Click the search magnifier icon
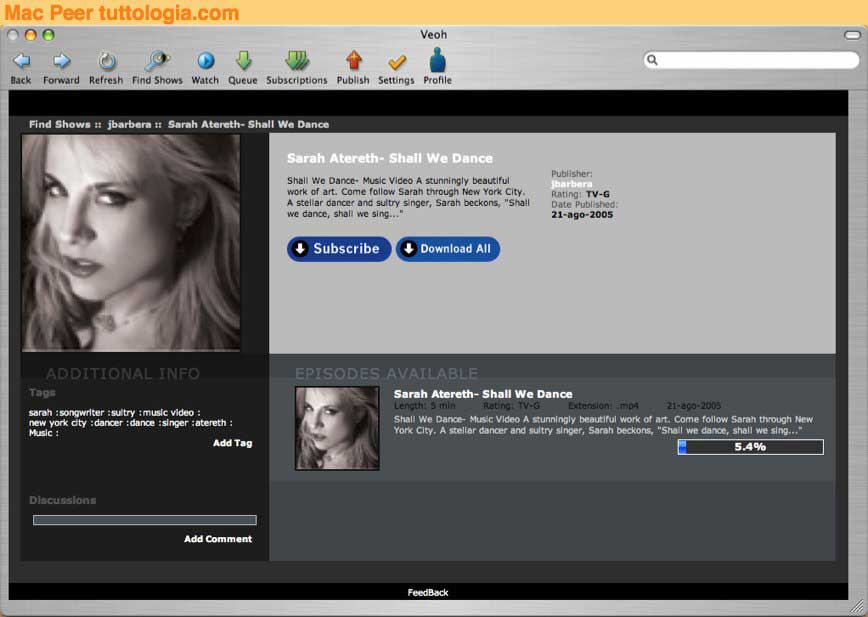Viewport: 868px width, 617px height. [652, 60]
